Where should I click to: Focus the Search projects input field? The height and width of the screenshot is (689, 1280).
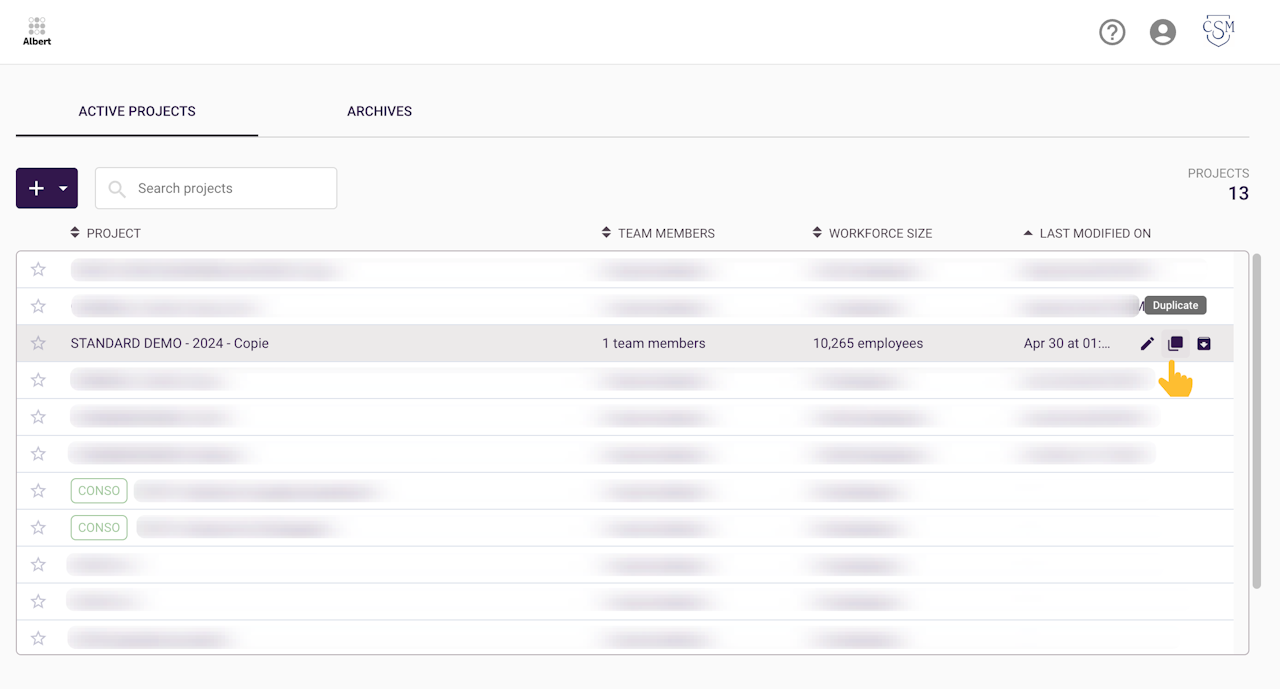point(230,188)
